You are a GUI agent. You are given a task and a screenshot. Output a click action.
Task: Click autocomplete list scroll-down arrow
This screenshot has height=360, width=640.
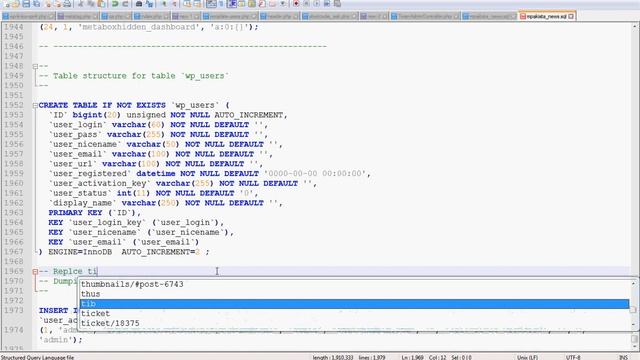pyautogui.click(x=633, y=325)
